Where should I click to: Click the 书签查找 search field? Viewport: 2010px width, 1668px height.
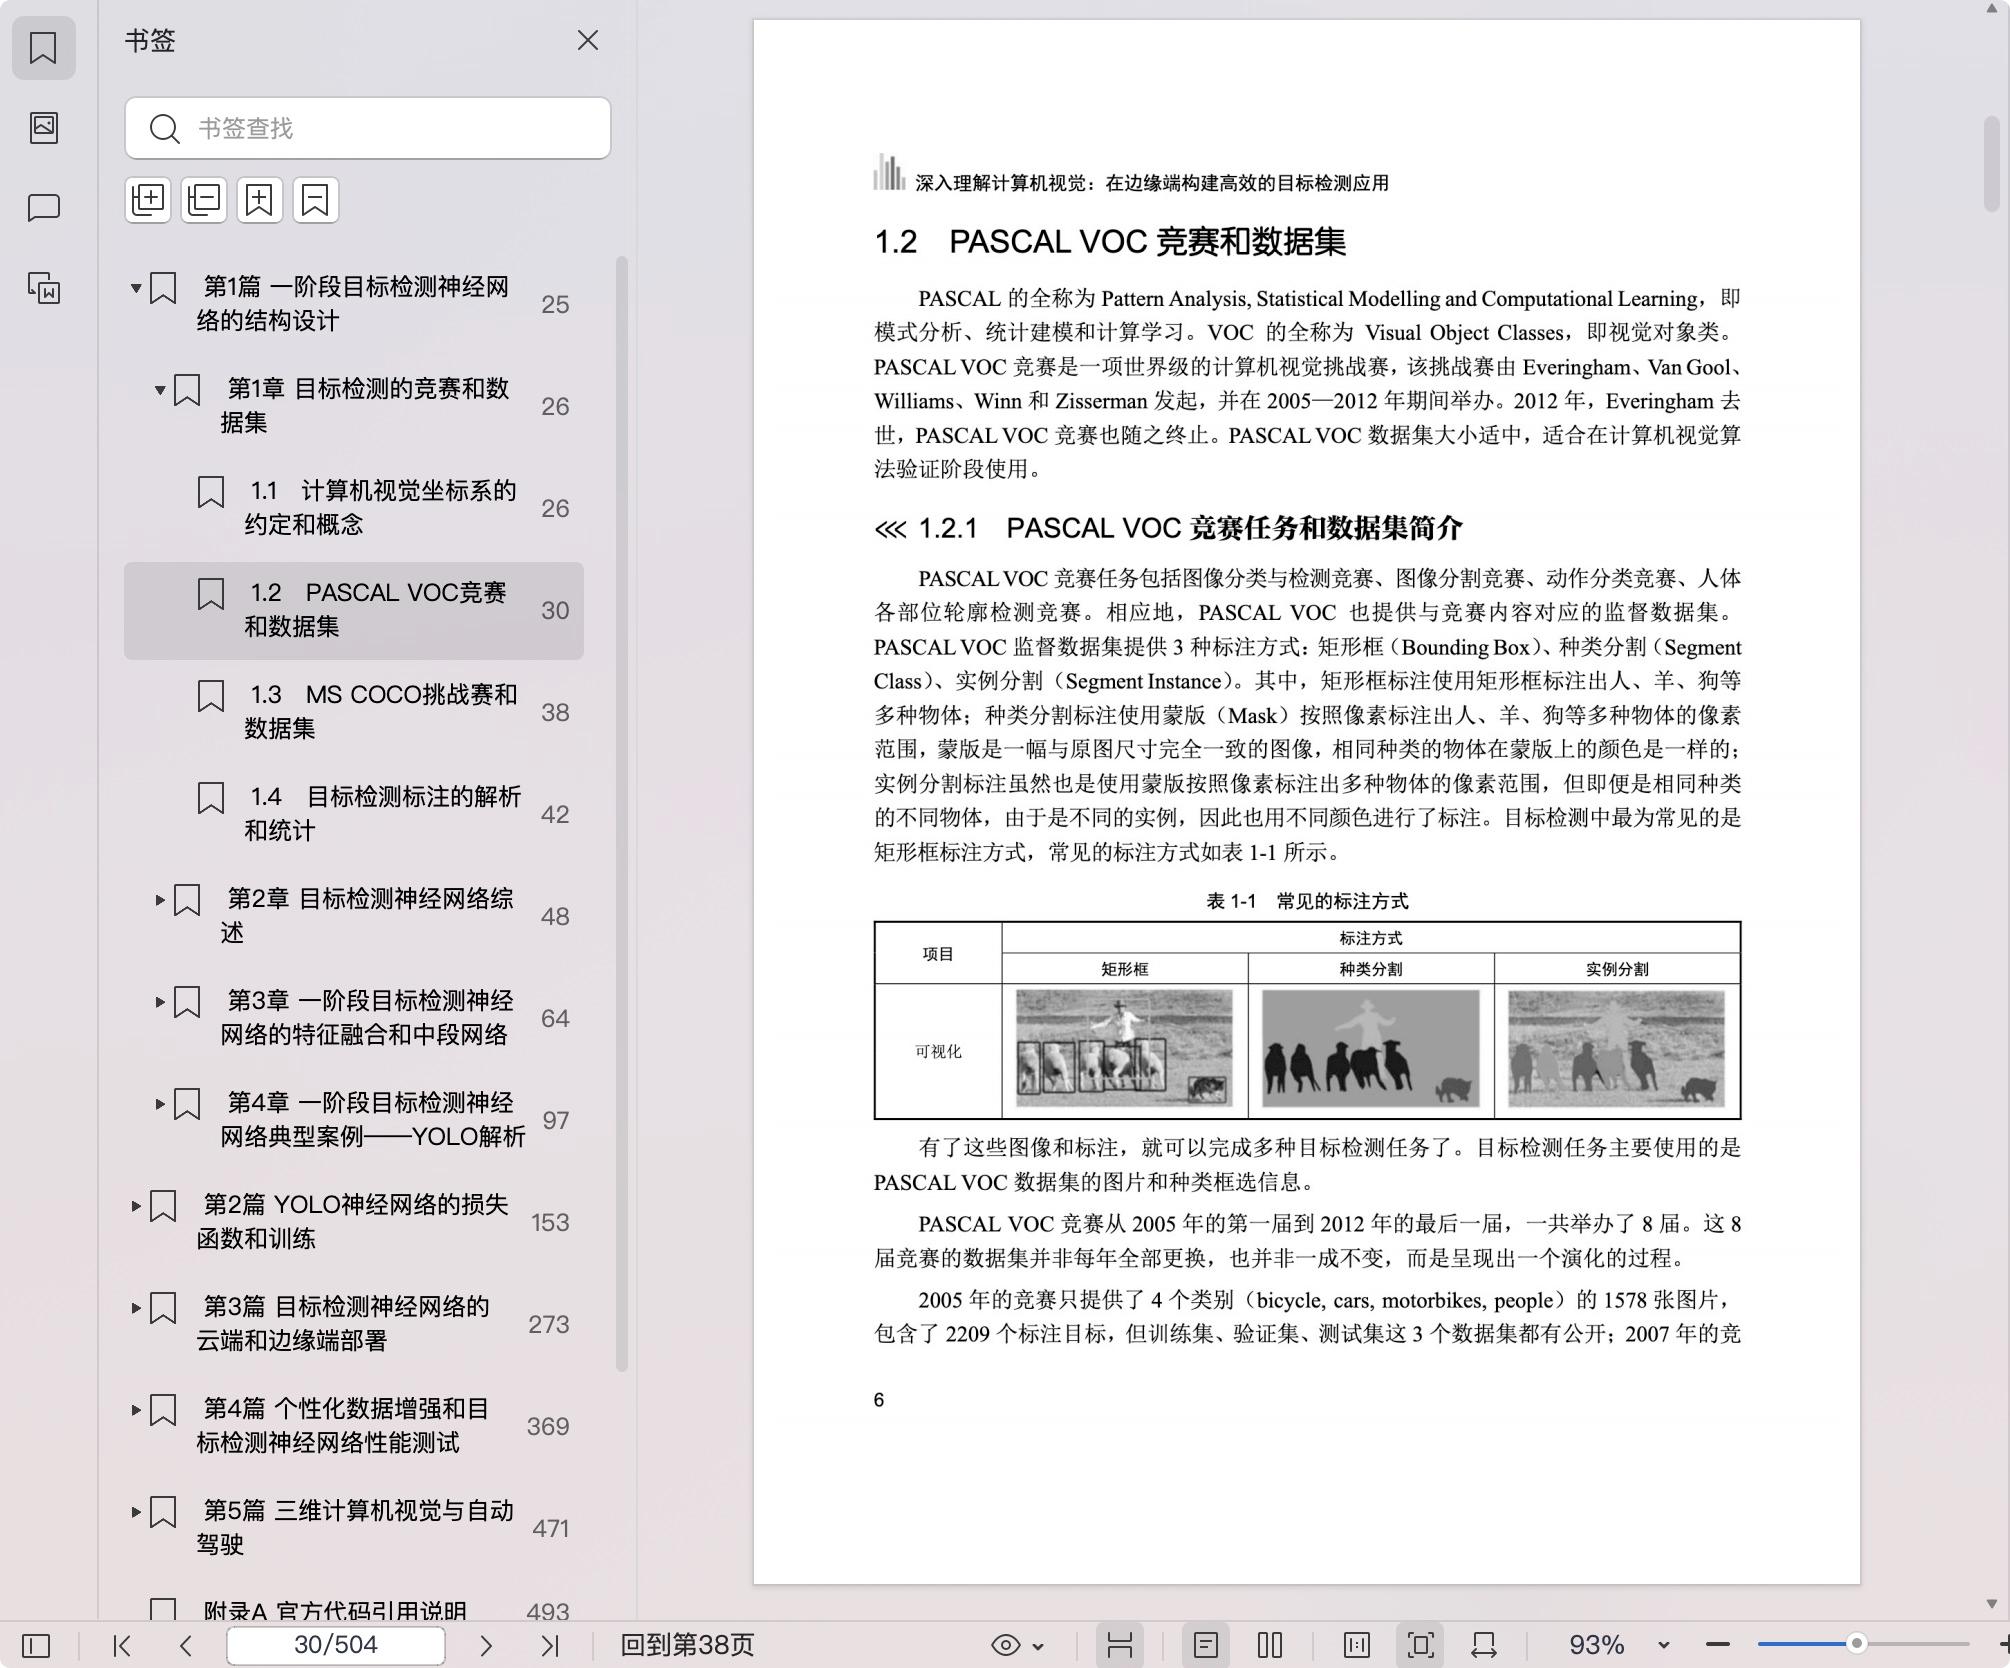[x=368, y=128]
